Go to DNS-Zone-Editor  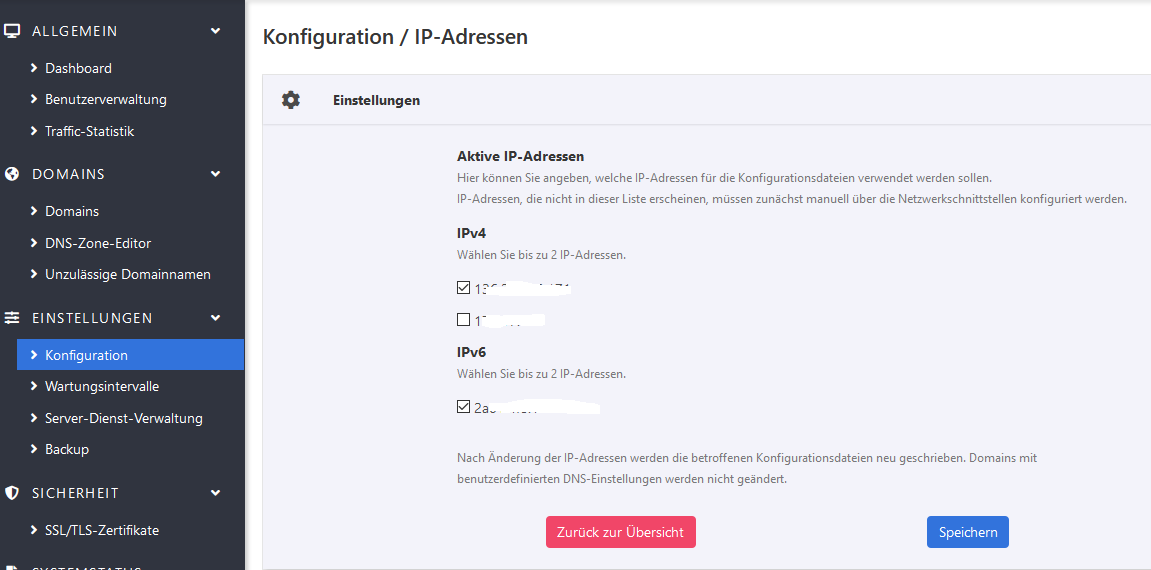point(98,243)
